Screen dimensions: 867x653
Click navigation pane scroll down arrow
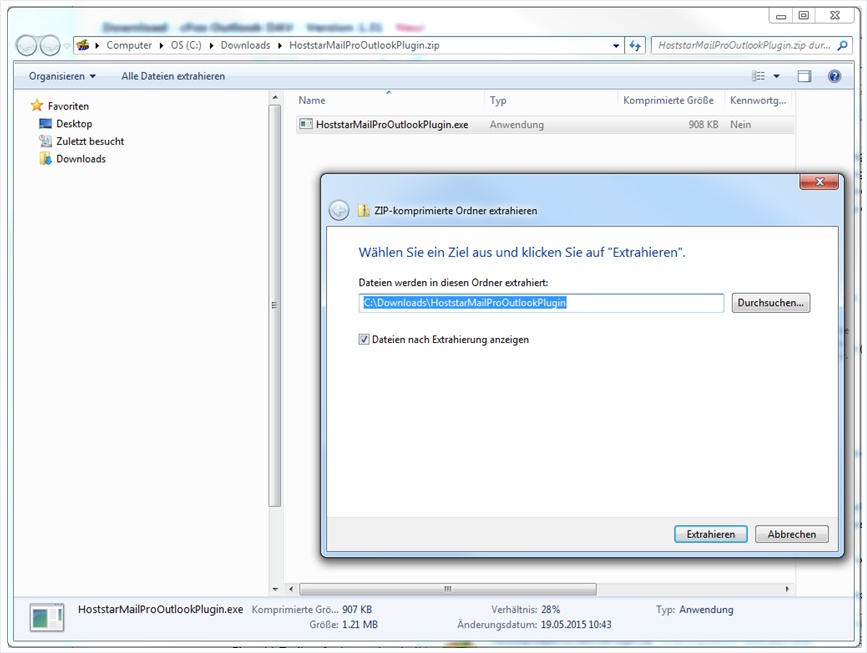(275, 589)
